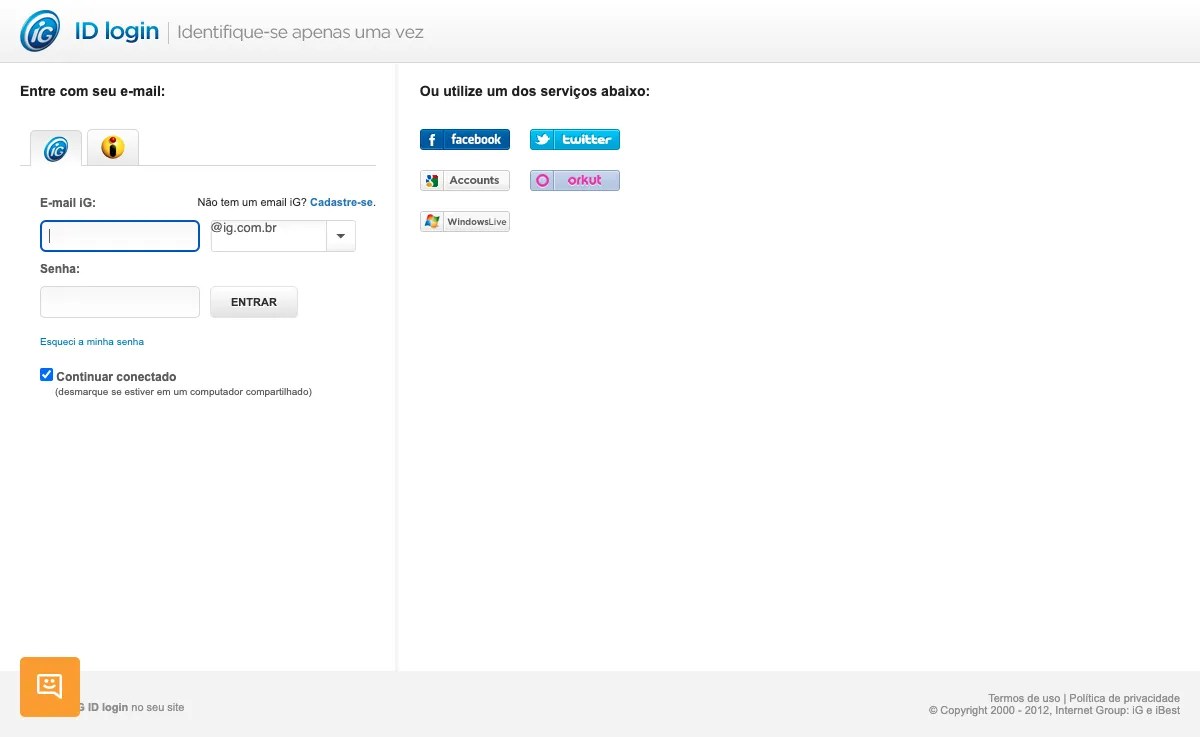Open the Cadastre-se registration link
Image resolution: width=1200 pixels, height=737 pixels.
pos(341,201)
